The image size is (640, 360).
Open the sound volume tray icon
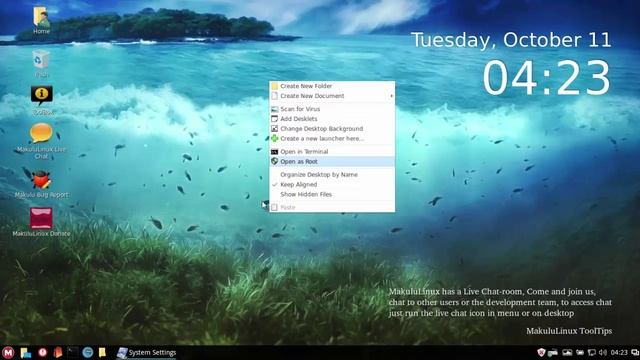(603, 352)
